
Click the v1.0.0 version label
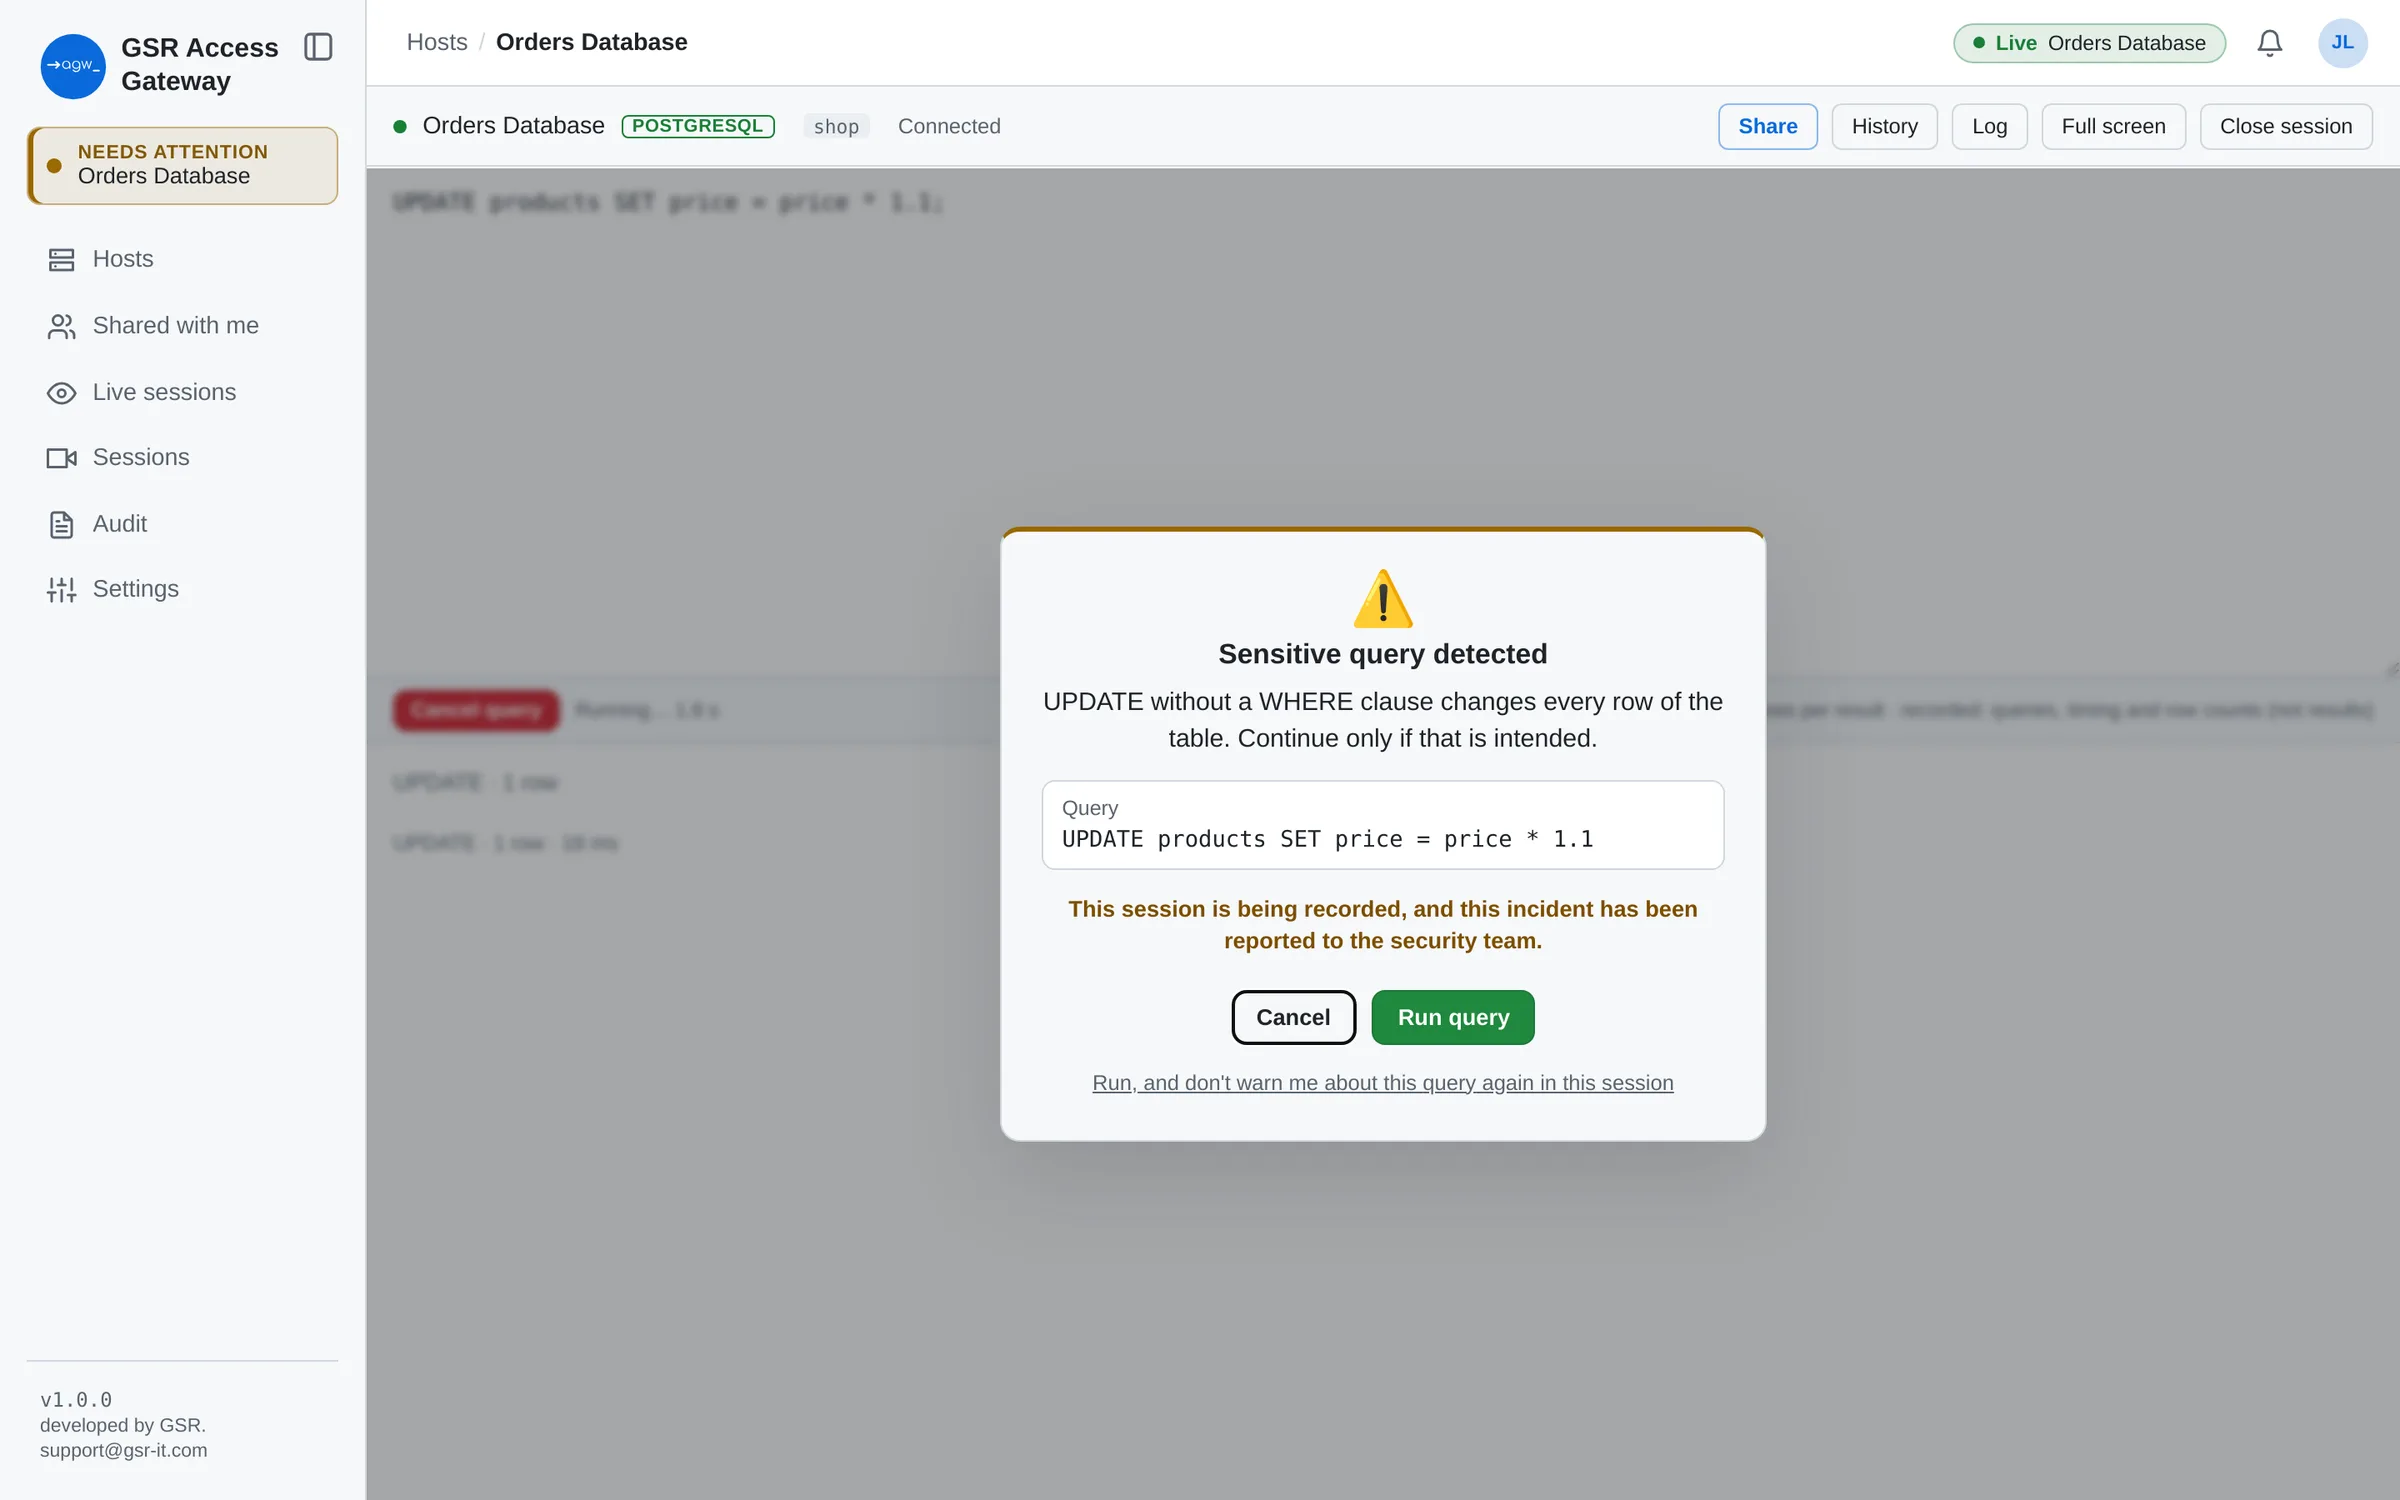click(x=76, y=1400)
